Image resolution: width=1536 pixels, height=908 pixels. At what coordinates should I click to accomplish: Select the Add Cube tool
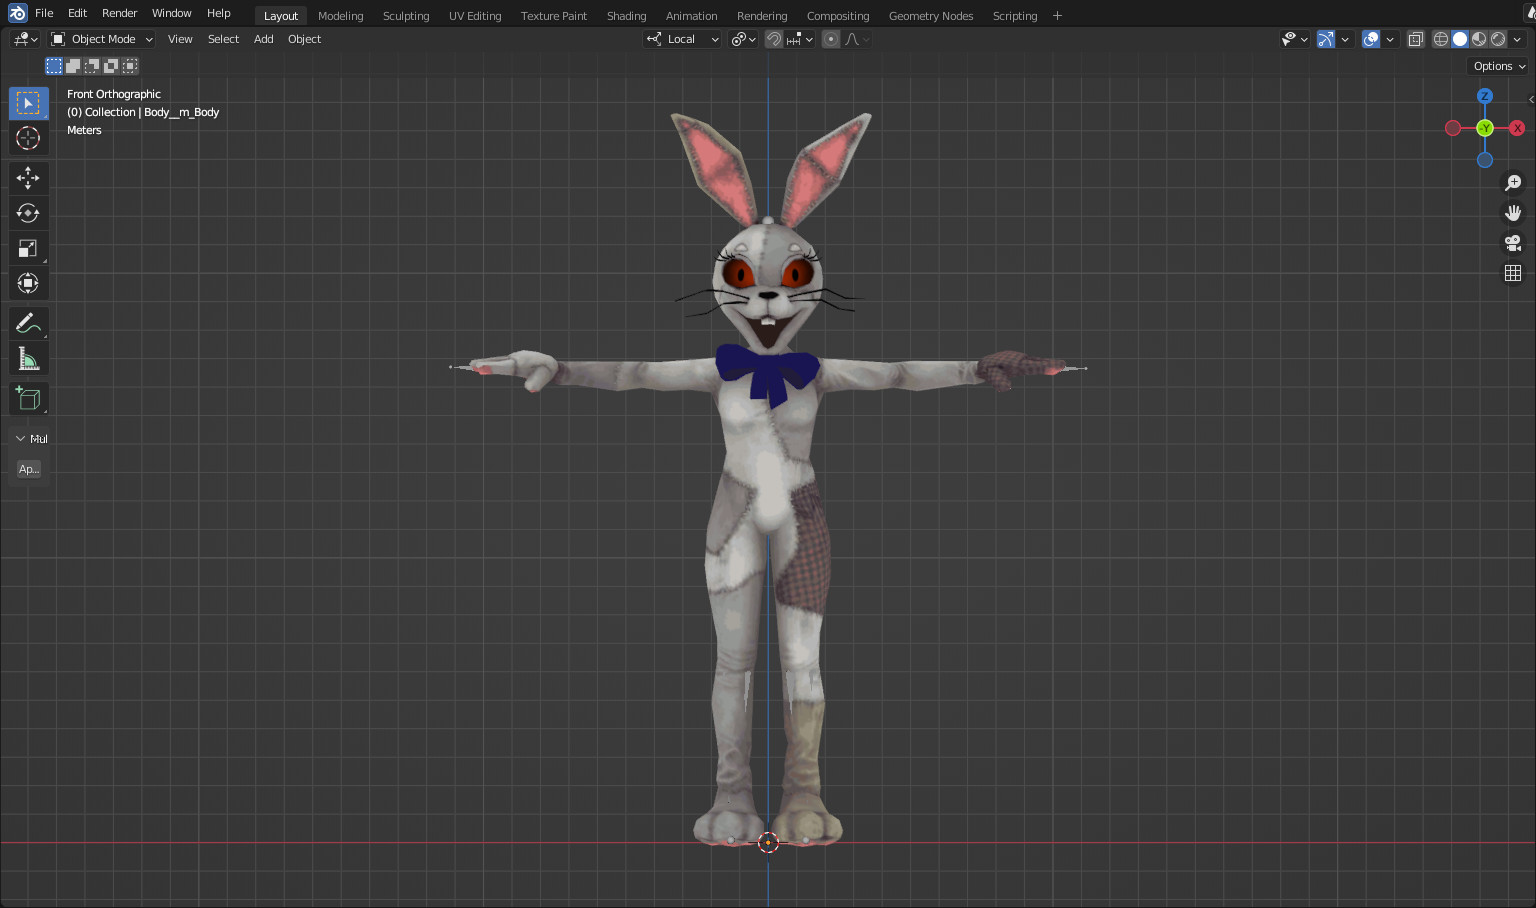point(28,399)
